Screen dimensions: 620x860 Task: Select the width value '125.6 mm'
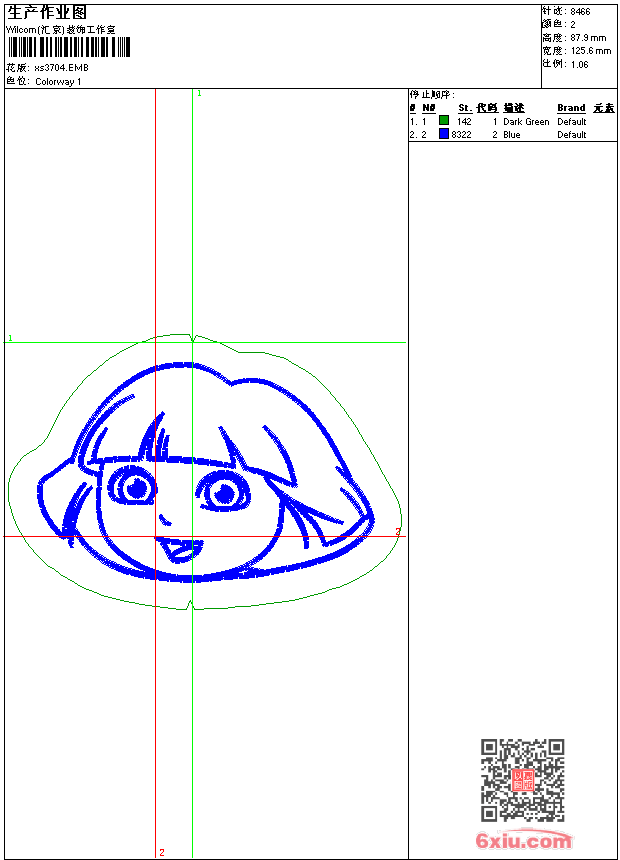[591, 51]
